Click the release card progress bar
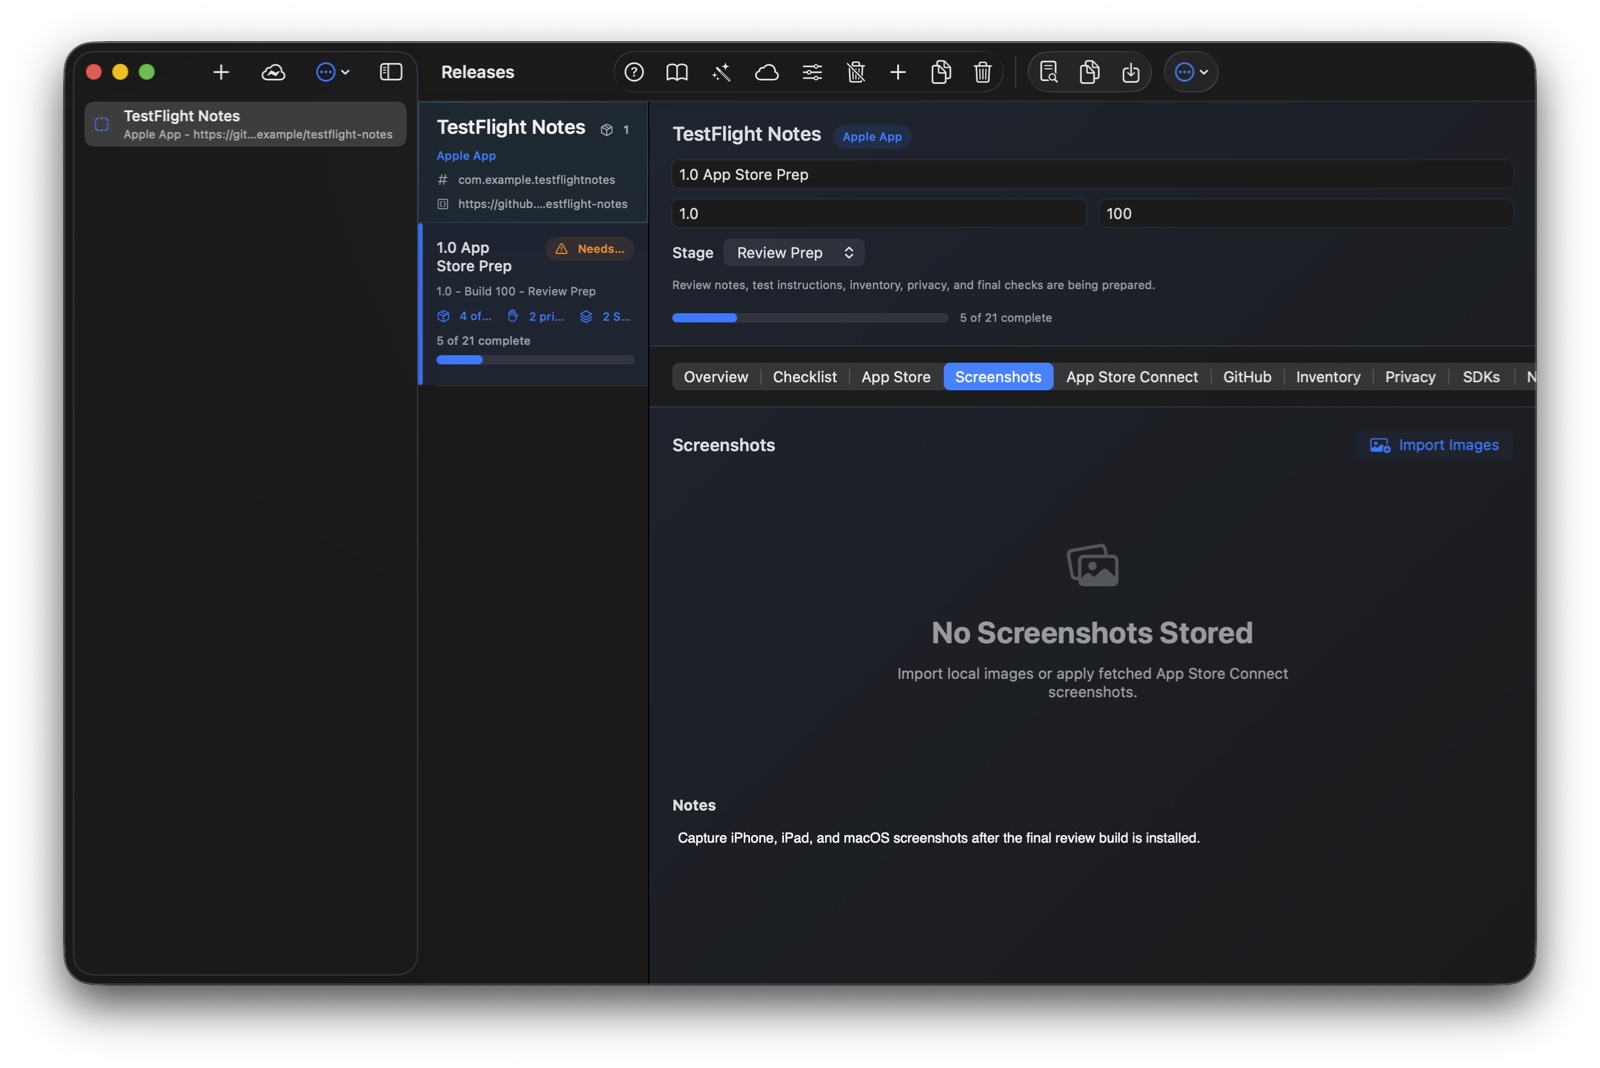Screen dimensions: 1600x1068 tap(535, 360)
